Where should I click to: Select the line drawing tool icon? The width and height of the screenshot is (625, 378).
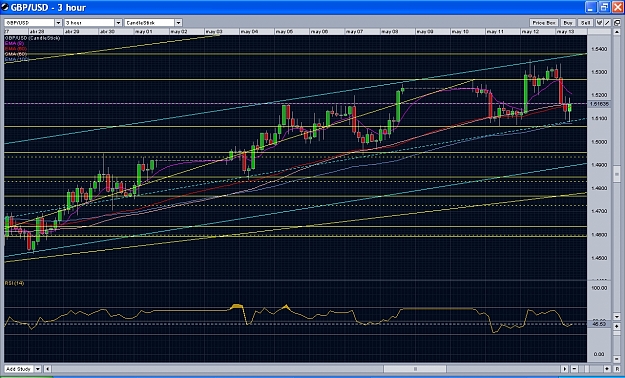607,23
